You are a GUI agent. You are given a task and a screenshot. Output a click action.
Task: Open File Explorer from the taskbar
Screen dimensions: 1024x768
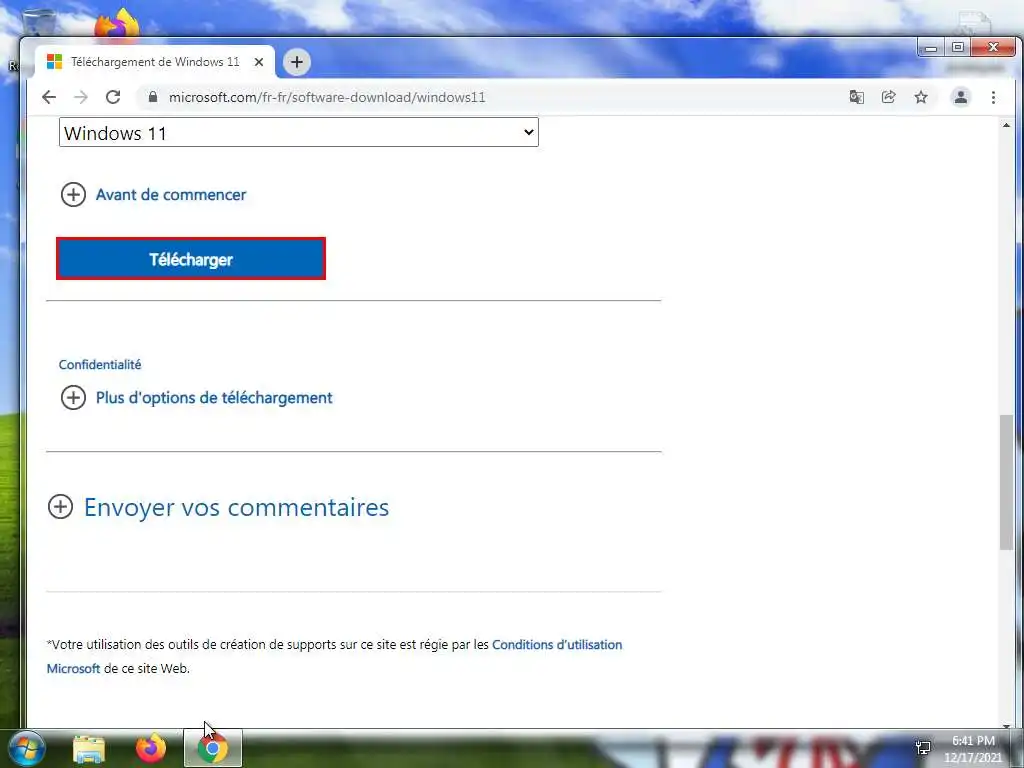click(89, 749)
